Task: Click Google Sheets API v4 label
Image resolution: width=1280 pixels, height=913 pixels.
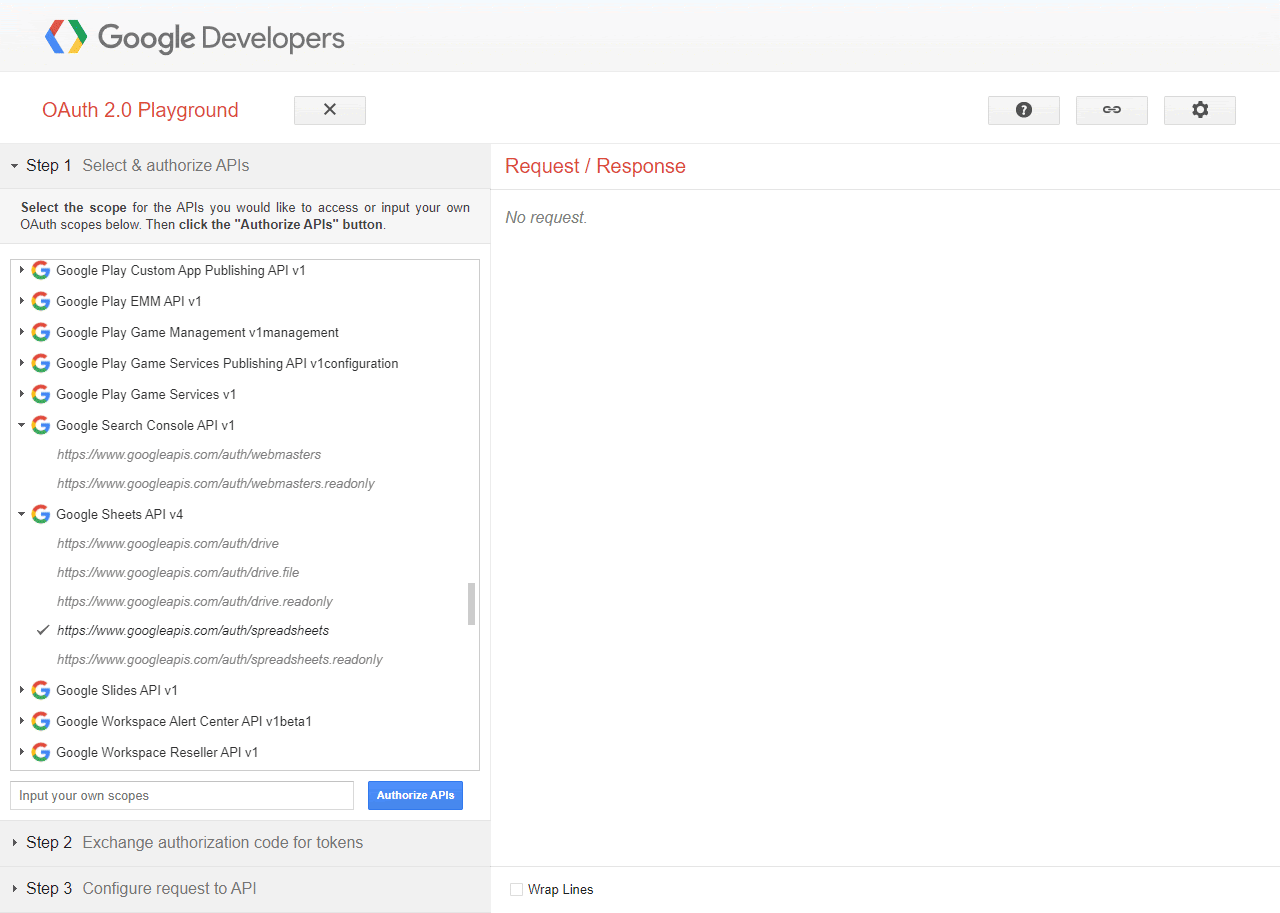Action: pyautogui.click(x=120, y=514)
